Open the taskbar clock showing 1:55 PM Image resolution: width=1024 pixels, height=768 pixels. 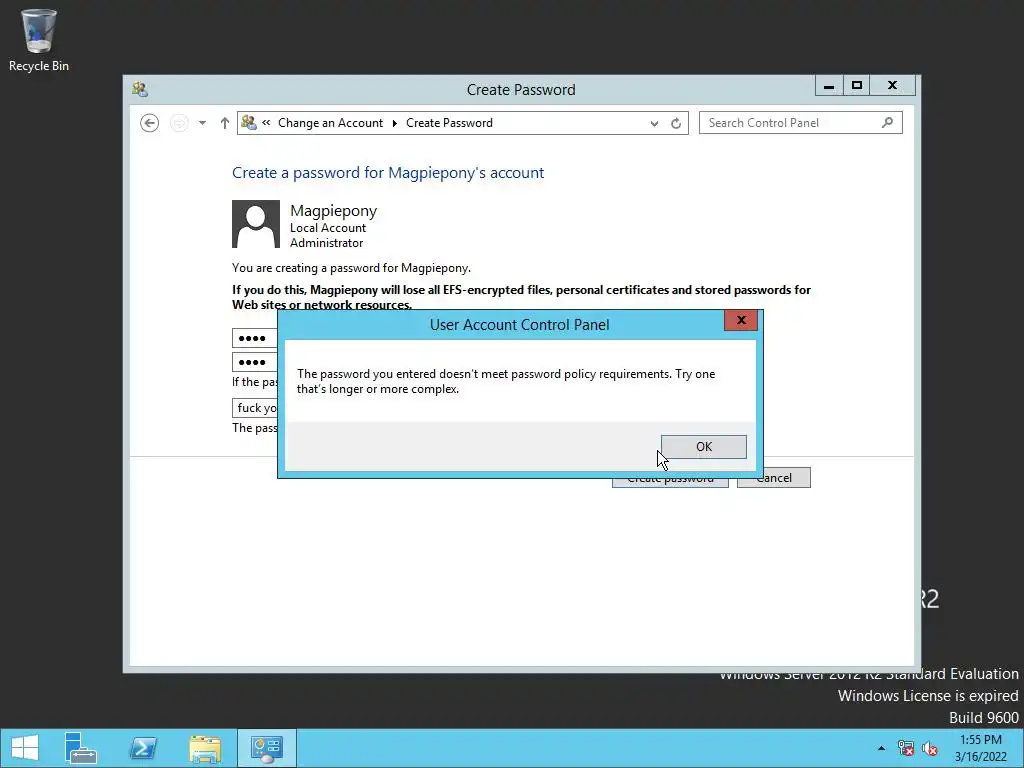tap(980, 748)
